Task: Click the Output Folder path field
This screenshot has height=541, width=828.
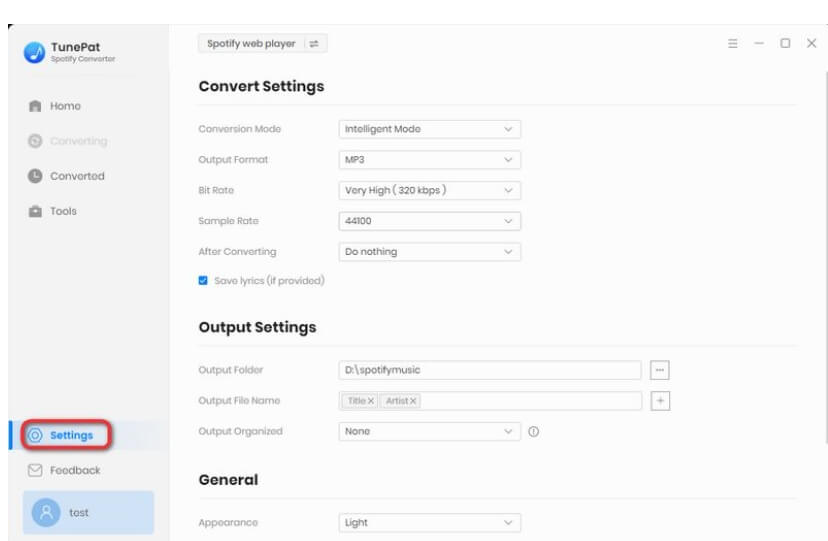Action: pos(490,370)
